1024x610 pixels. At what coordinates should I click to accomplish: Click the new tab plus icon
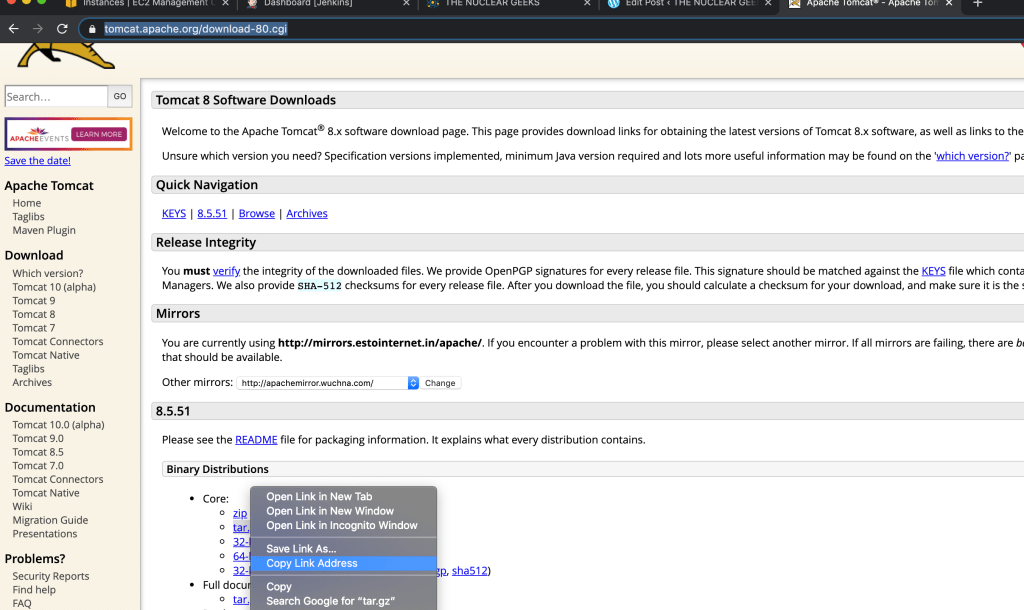(978, 4)
